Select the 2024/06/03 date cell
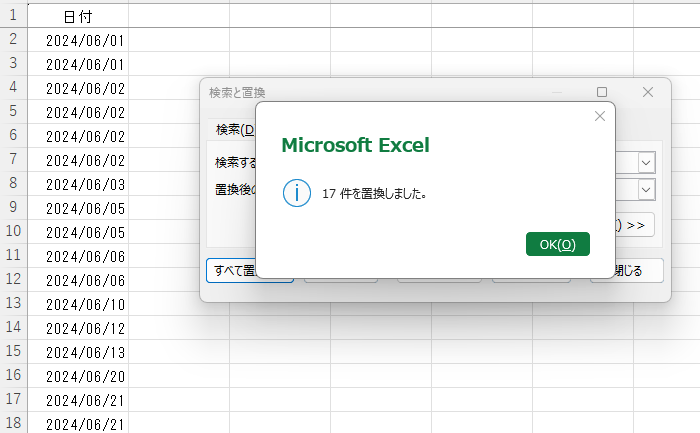 click(x=78, y=184)
